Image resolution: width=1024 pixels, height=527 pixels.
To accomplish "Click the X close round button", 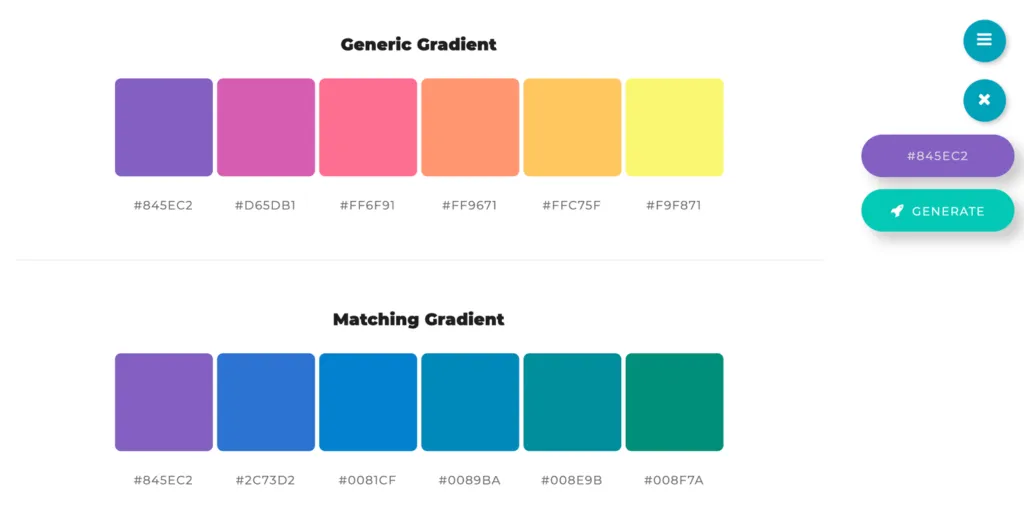I will (984, 100).
